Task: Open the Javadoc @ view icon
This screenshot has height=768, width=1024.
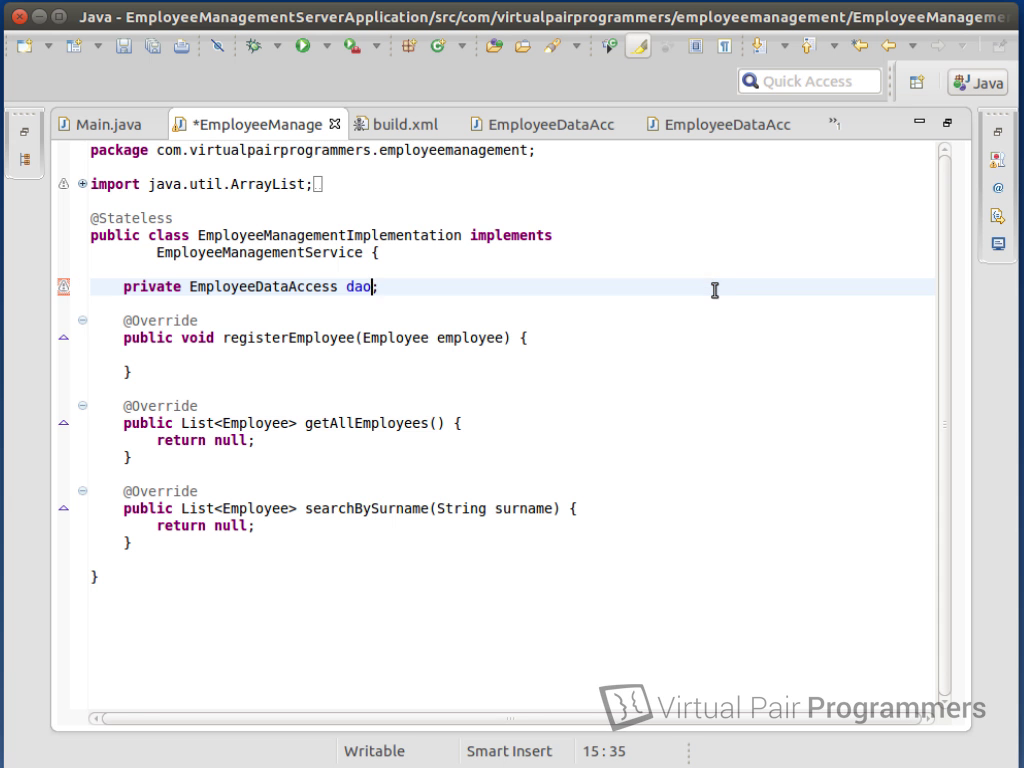Action: (998, 188)
